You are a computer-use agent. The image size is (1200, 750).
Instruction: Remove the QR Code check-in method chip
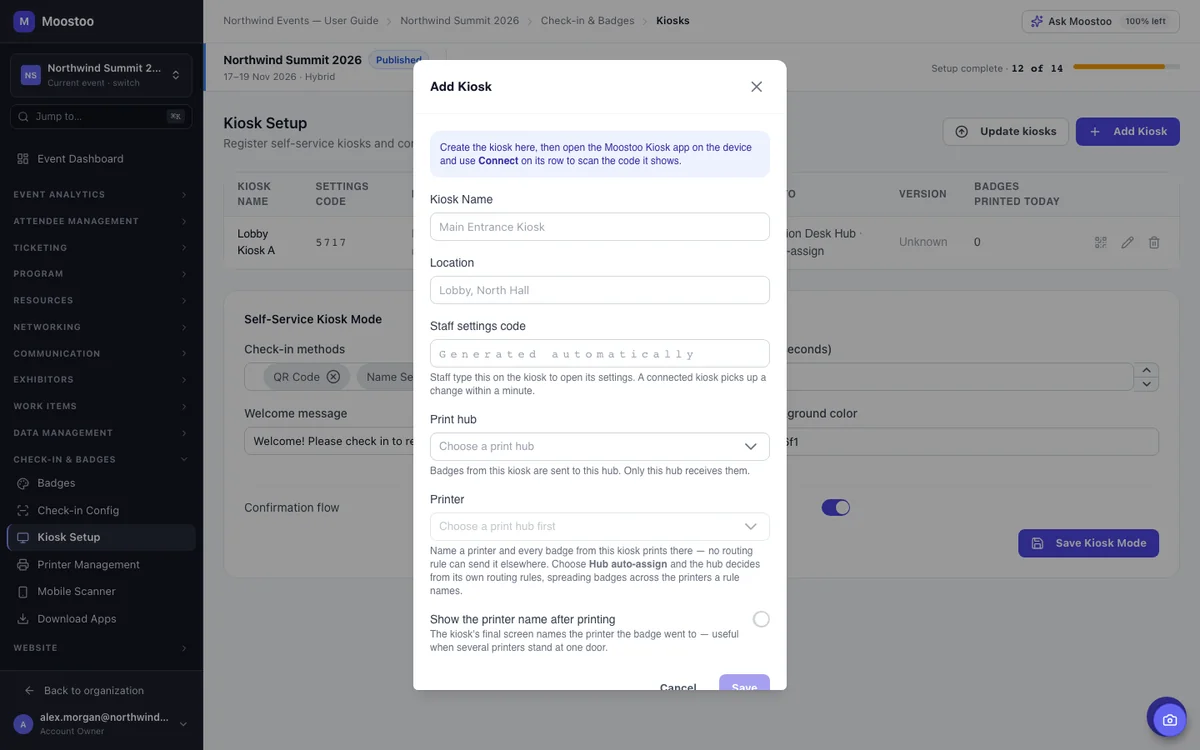[x=333, y=377]
